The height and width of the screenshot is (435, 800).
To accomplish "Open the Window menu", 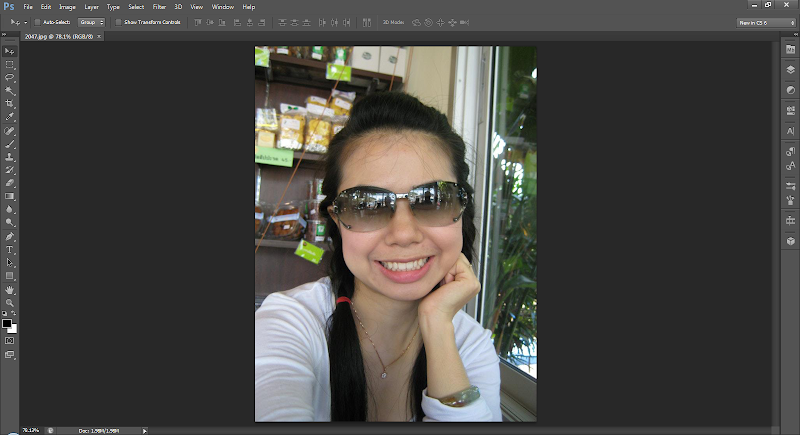I will click(x=222, y=7).
